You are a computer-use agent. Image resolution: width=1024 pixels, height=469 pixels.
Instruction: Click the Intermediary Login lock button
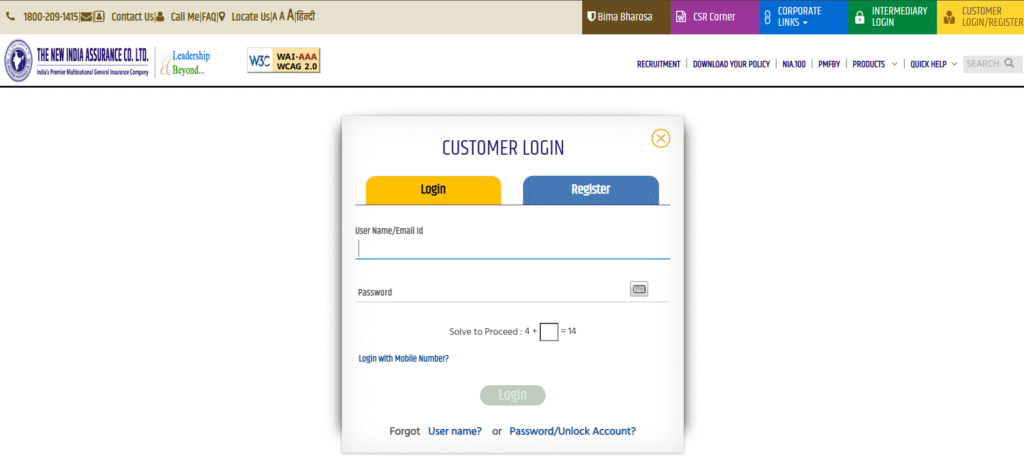[x=892, y=17]
